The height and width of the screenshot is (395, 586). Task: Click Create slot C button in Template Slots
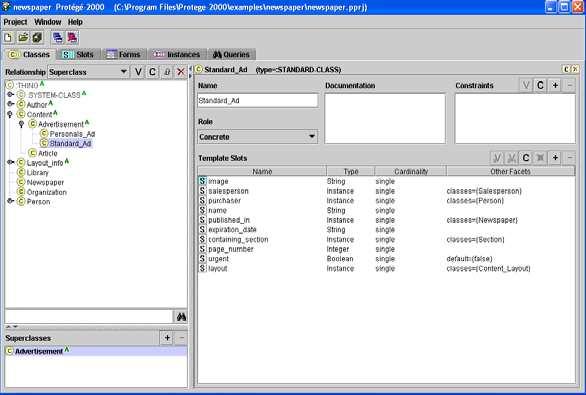tap(526, 158)
